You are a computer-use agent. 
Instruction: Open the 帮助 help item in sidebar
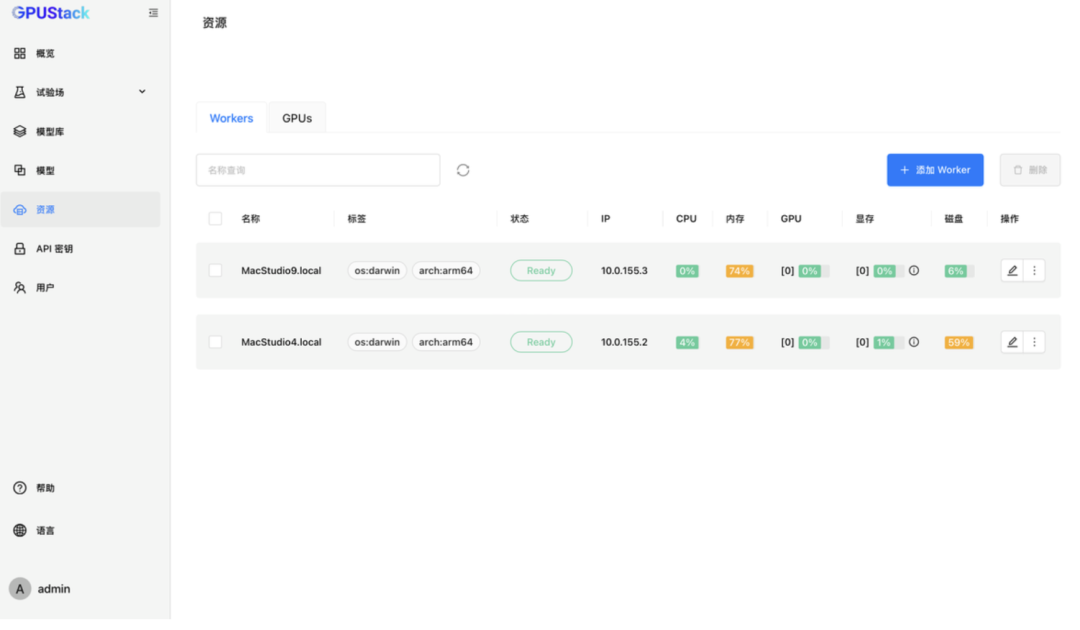pos(45,488)
